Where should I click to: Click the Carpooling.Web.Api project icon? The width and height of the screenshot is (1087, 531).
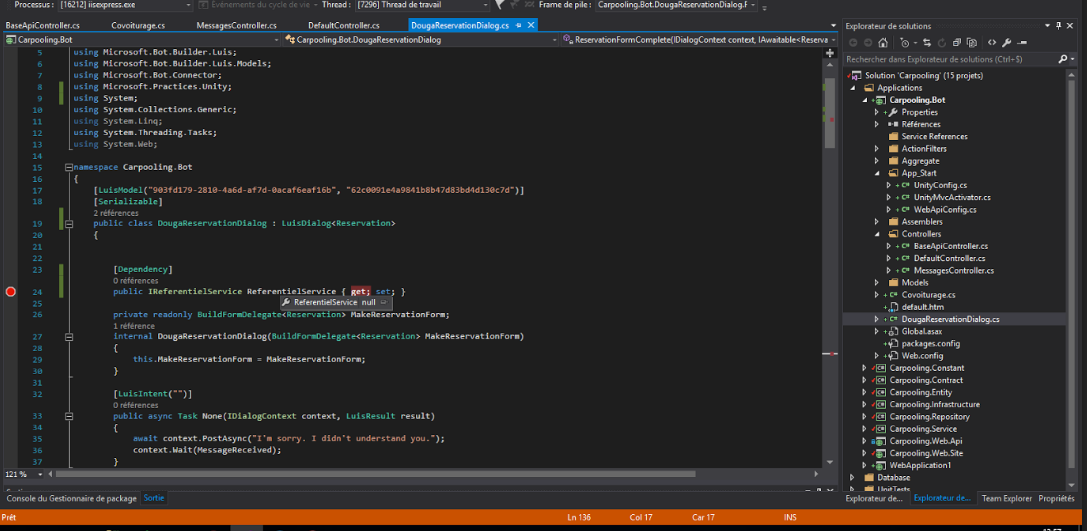pos(879,441)
